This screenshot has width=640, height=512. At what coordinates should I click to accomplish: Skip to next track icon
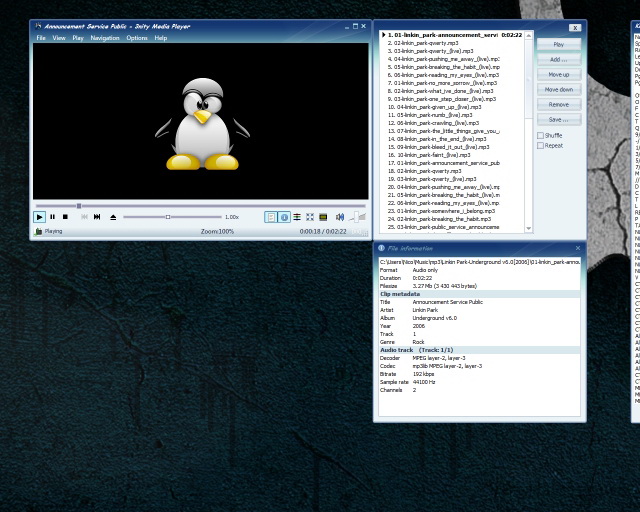(97, 217)
